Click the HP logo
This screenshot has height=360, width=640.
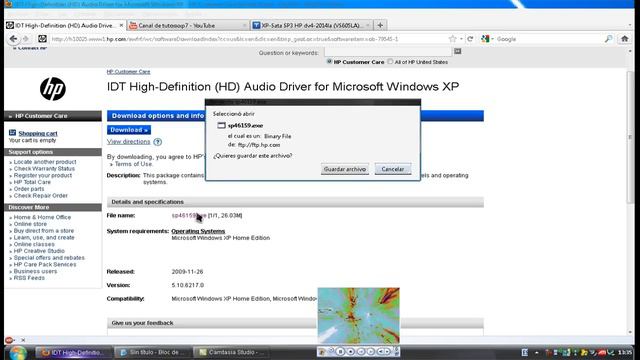pos(53,89)
